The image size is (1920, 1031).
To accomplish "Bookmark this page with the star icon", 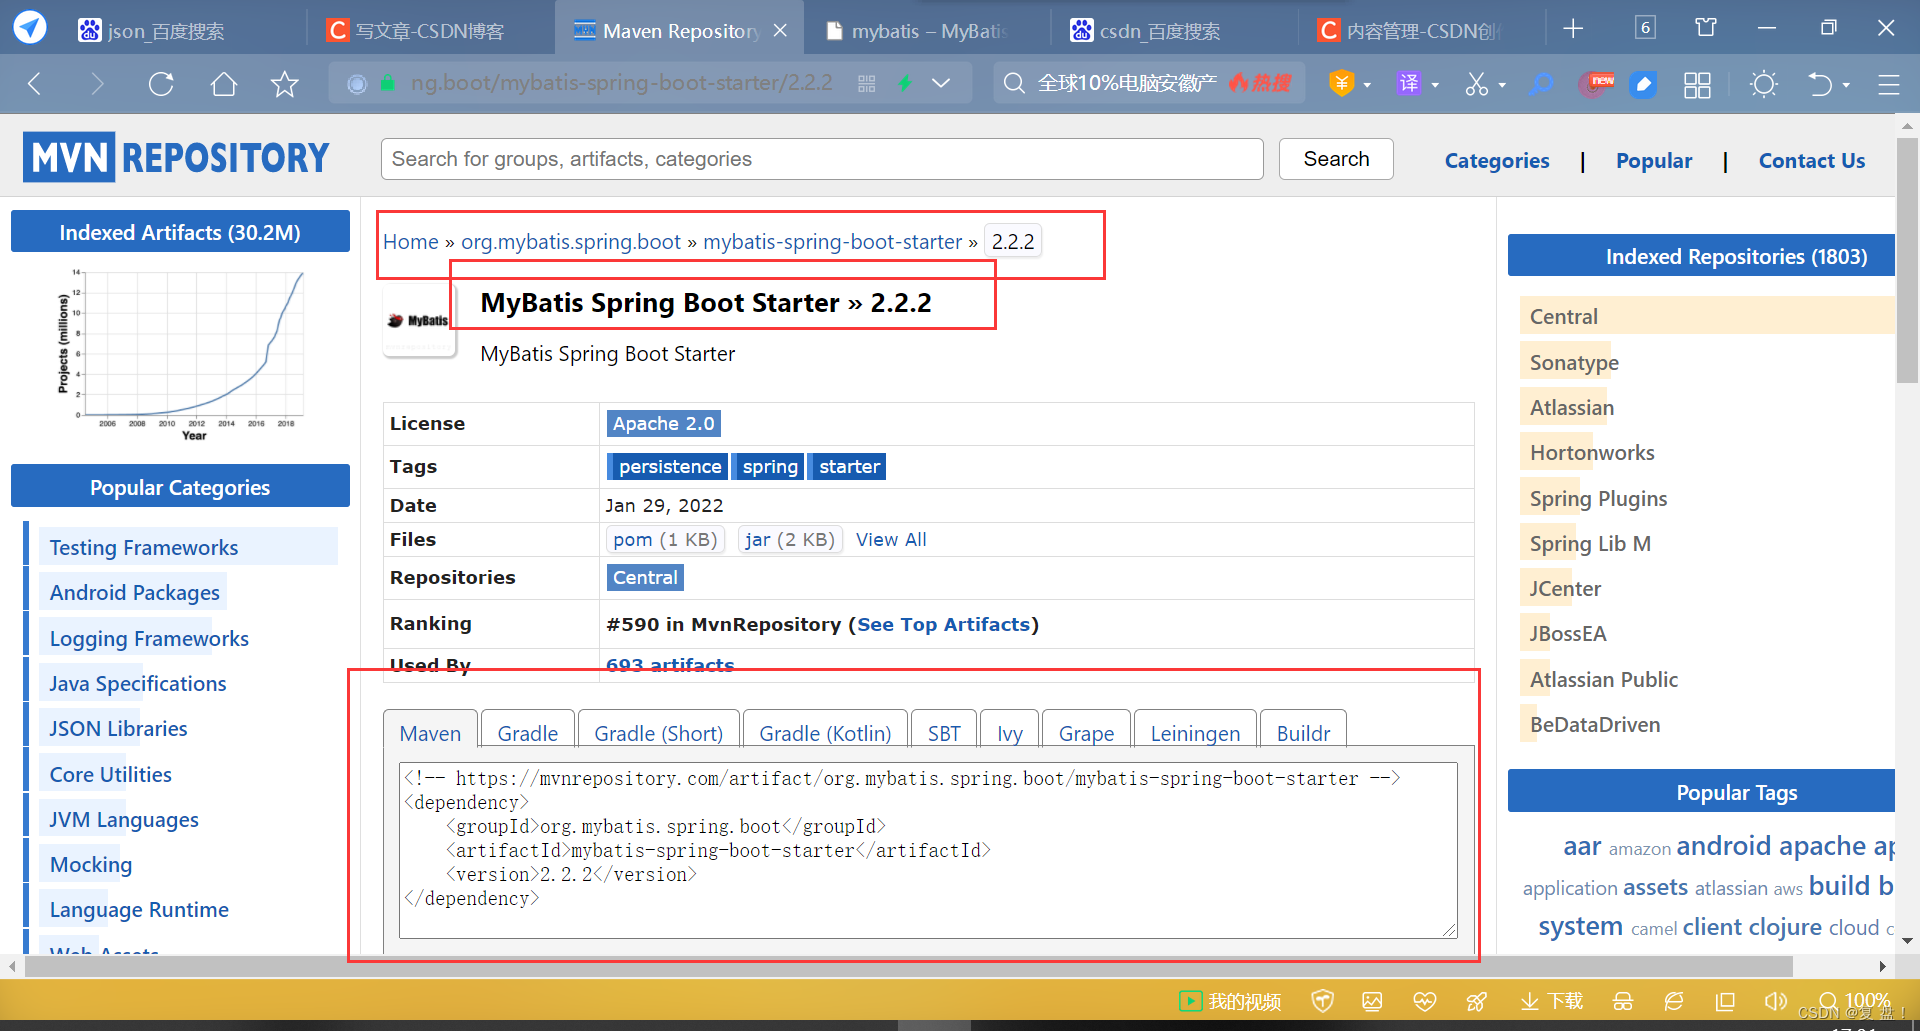I will point(285,83).
